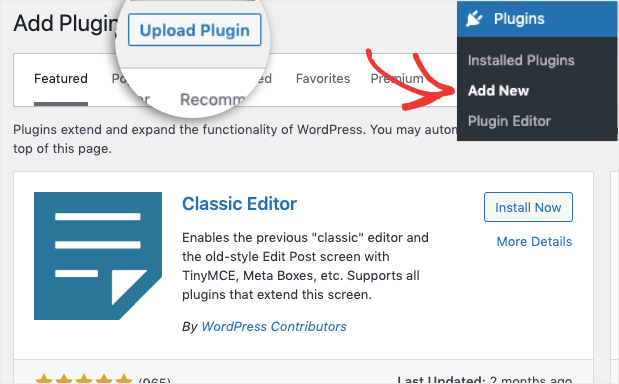
Task: Click the Classic Editor description text
Action: 305,266
